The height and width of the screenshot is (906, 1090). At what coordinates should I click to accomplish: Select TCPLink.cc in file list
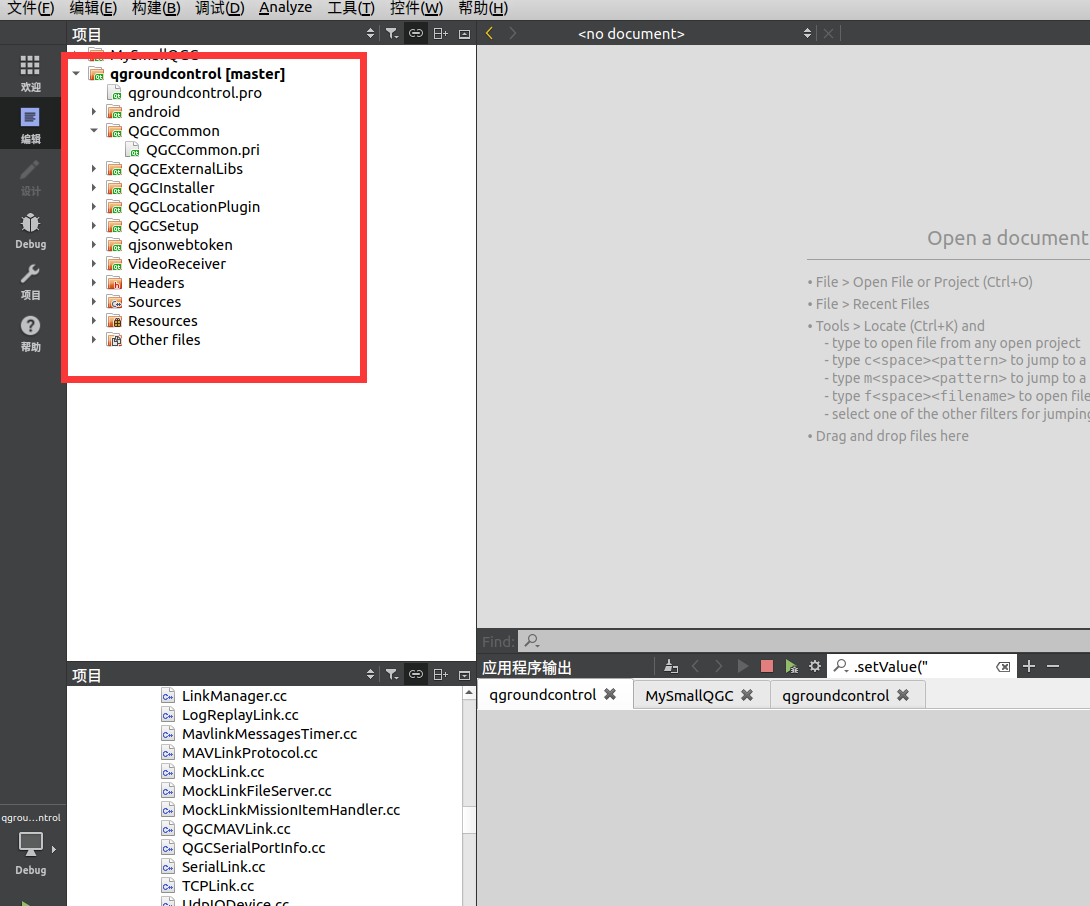click(x=218, y=886)
